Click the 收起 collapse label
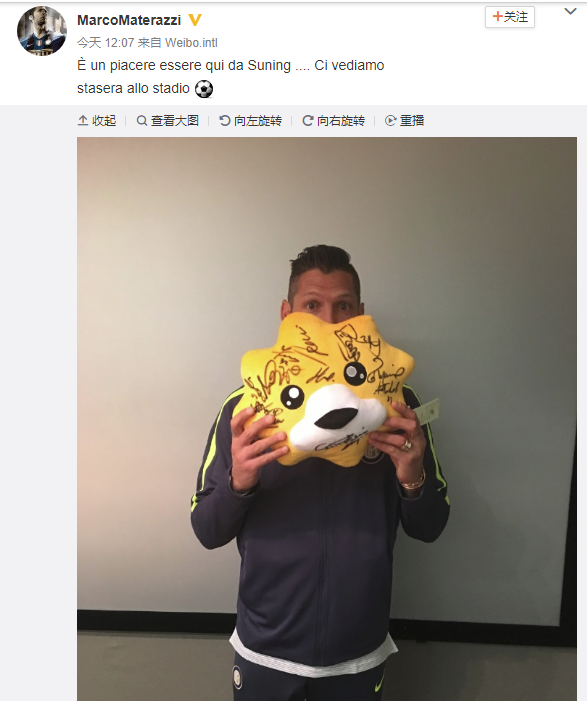The image size is (587, 701). [104, 121]
